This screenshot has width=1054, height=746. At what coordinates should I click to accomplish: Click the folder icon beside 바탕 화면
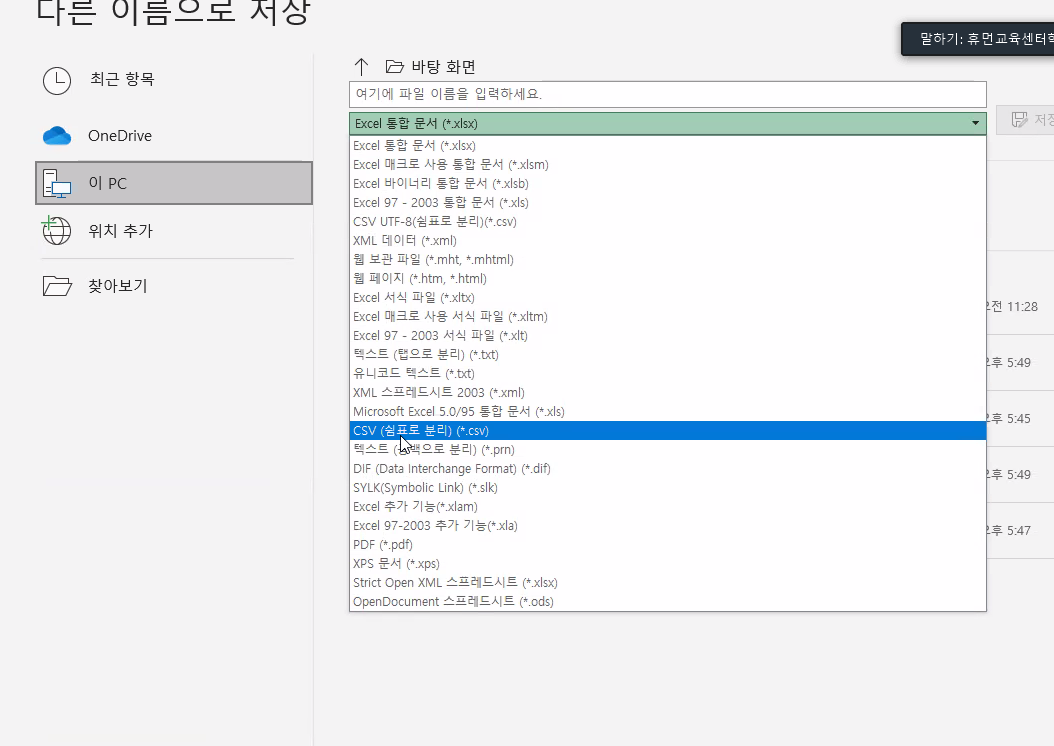click(395, 67)
